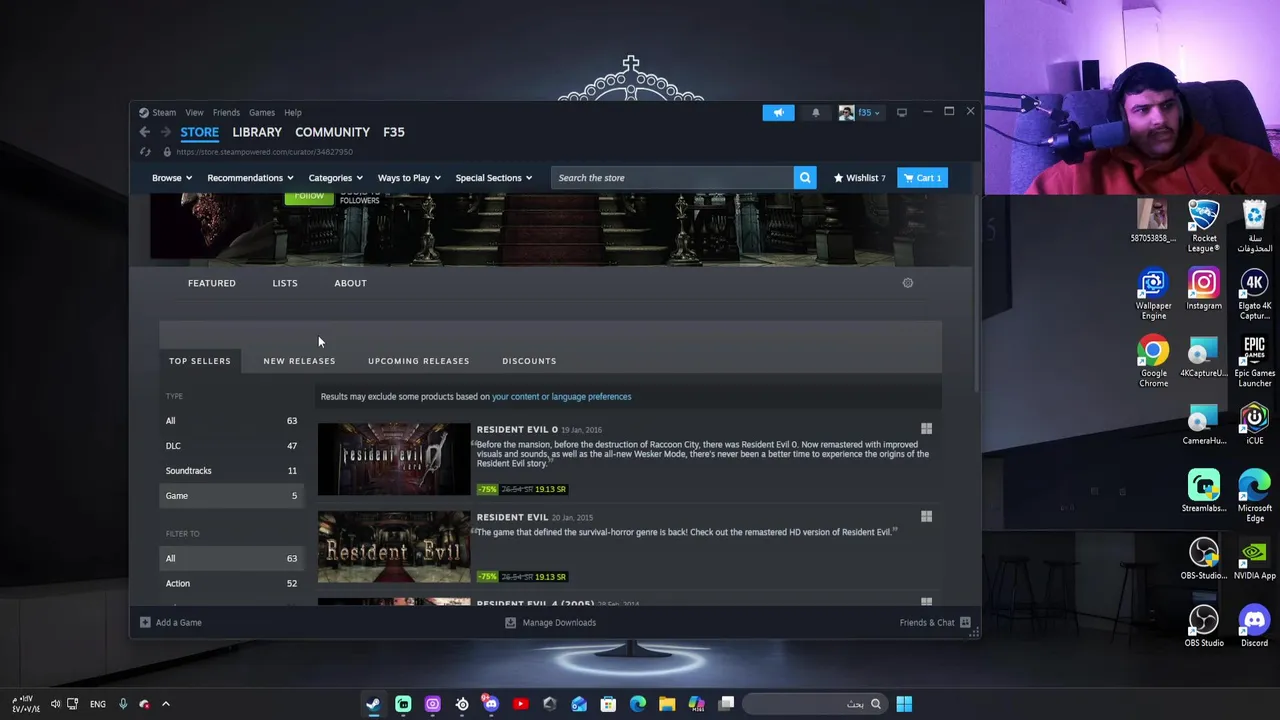Open Rocket League desktop shortcut

coord(1204,227)
